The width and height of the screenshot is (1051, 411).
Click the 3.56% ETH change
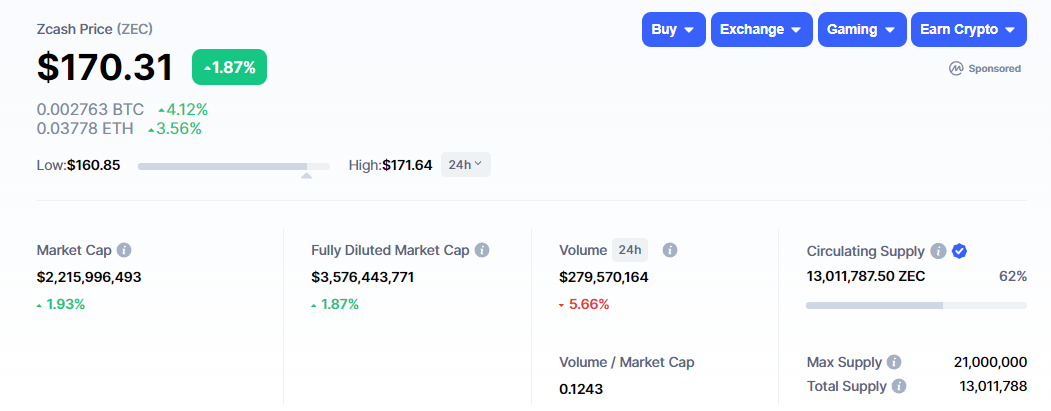(x=175, y=128)
